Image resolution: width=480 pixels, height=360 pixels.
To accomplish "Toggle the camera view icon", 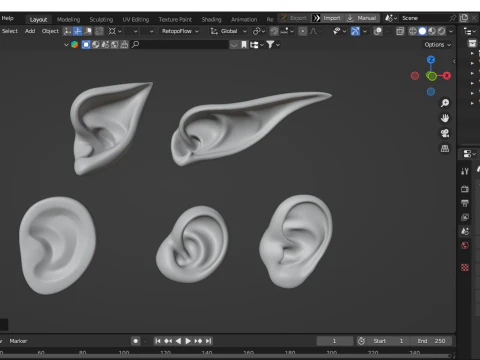I will point(445,133).
